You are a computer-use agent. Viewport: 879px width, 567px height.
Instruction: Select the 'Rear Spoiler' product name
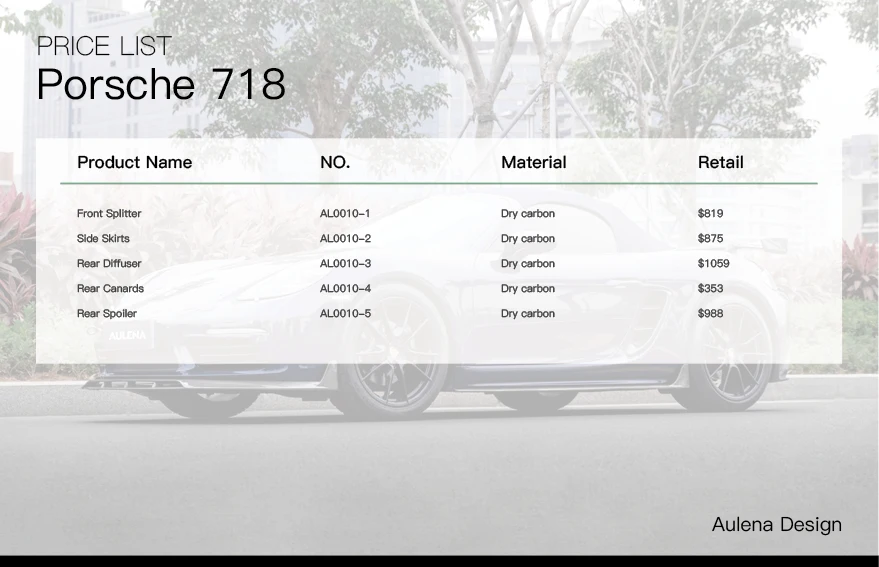(x=107, y=314)
